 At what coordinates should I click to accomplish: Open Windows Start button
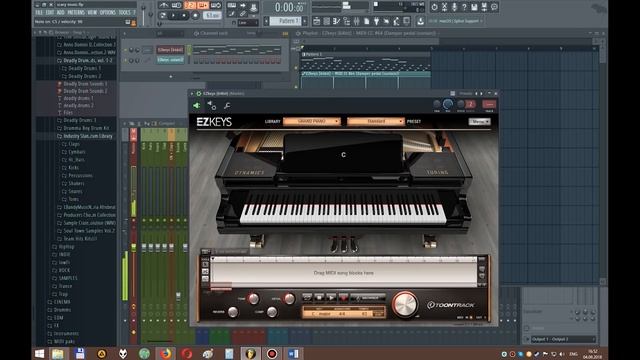tap(40, 353)
